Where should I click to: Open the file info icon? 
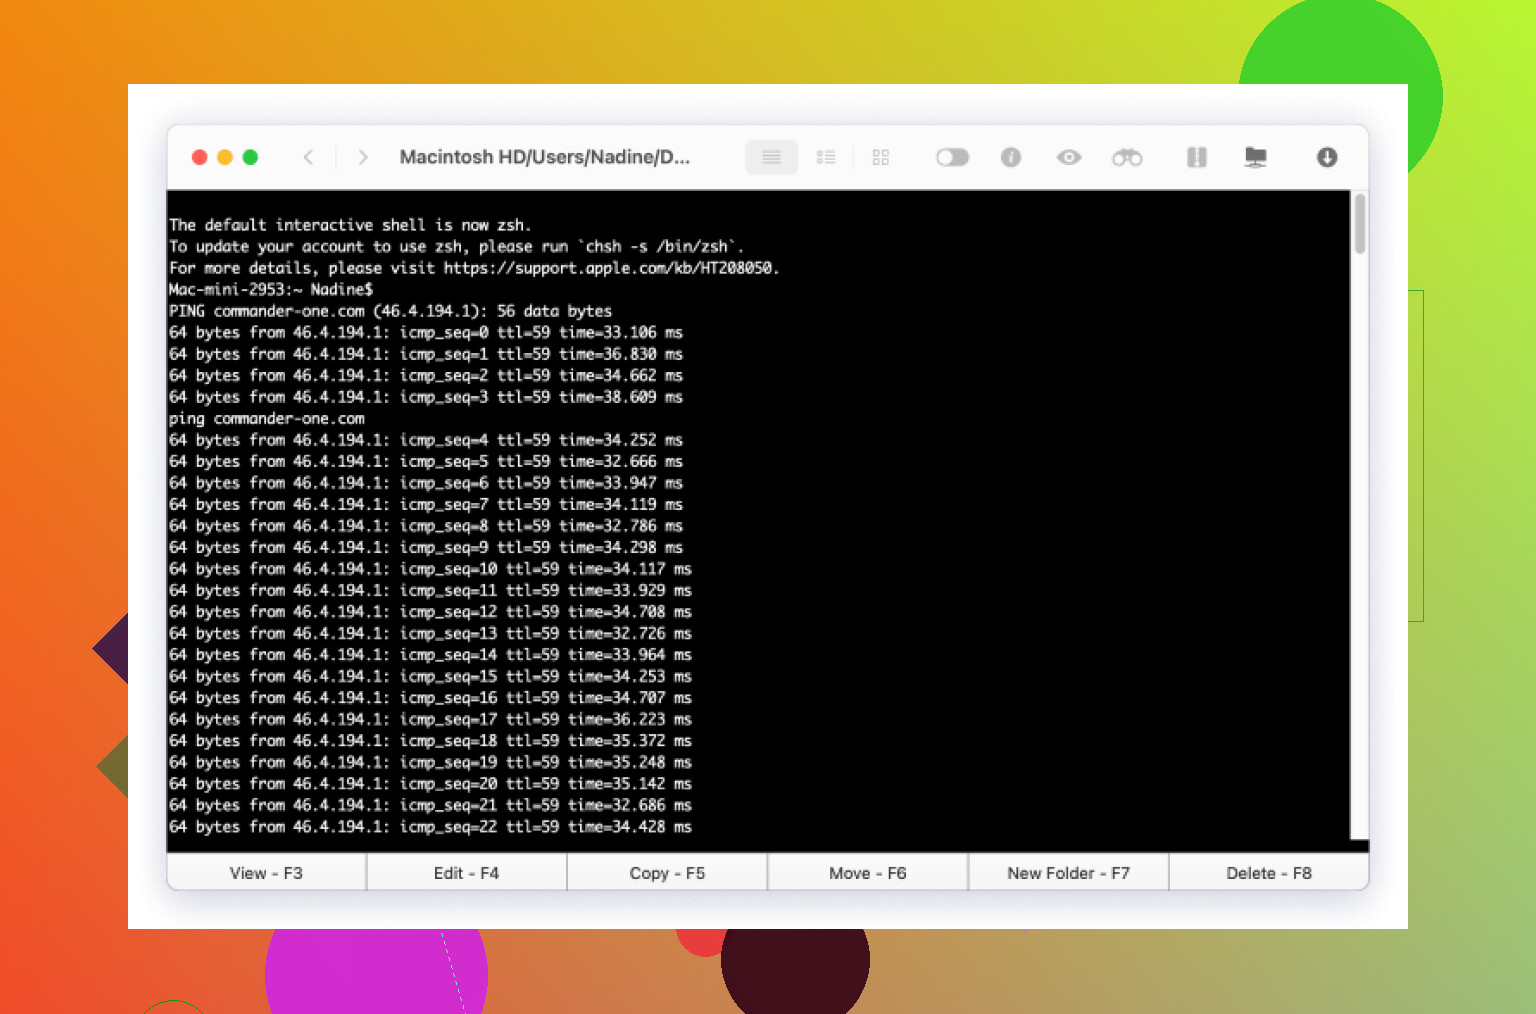coord(1011,157)
